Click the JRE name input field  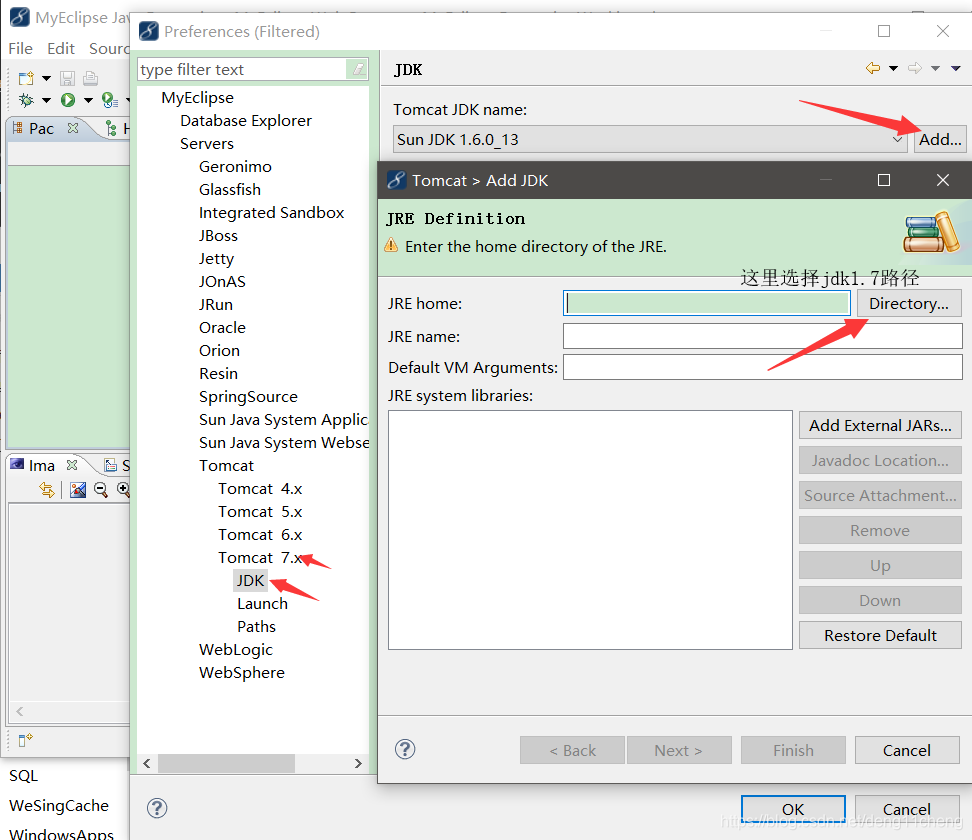point(762,337)
